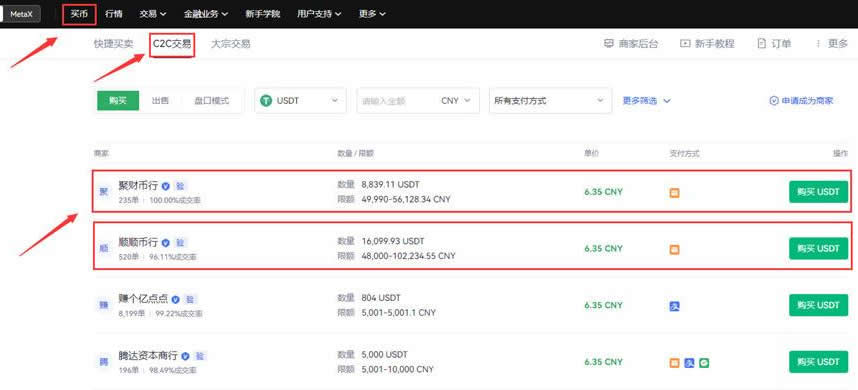Click the 顺 avatar of 顺顺币行
The height and width of the screenshot is (390, 858).
coord(104,248)
